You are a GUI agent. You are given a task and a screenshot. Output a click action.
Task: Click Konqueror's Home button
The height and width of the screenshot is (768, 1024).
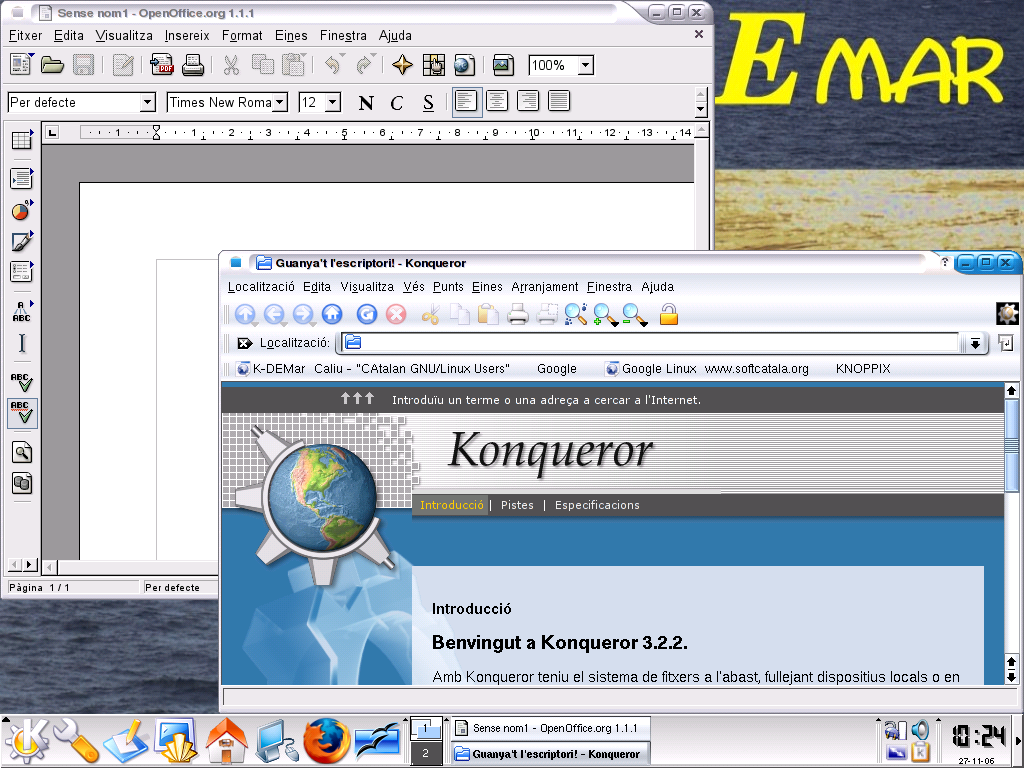(331, 315)
